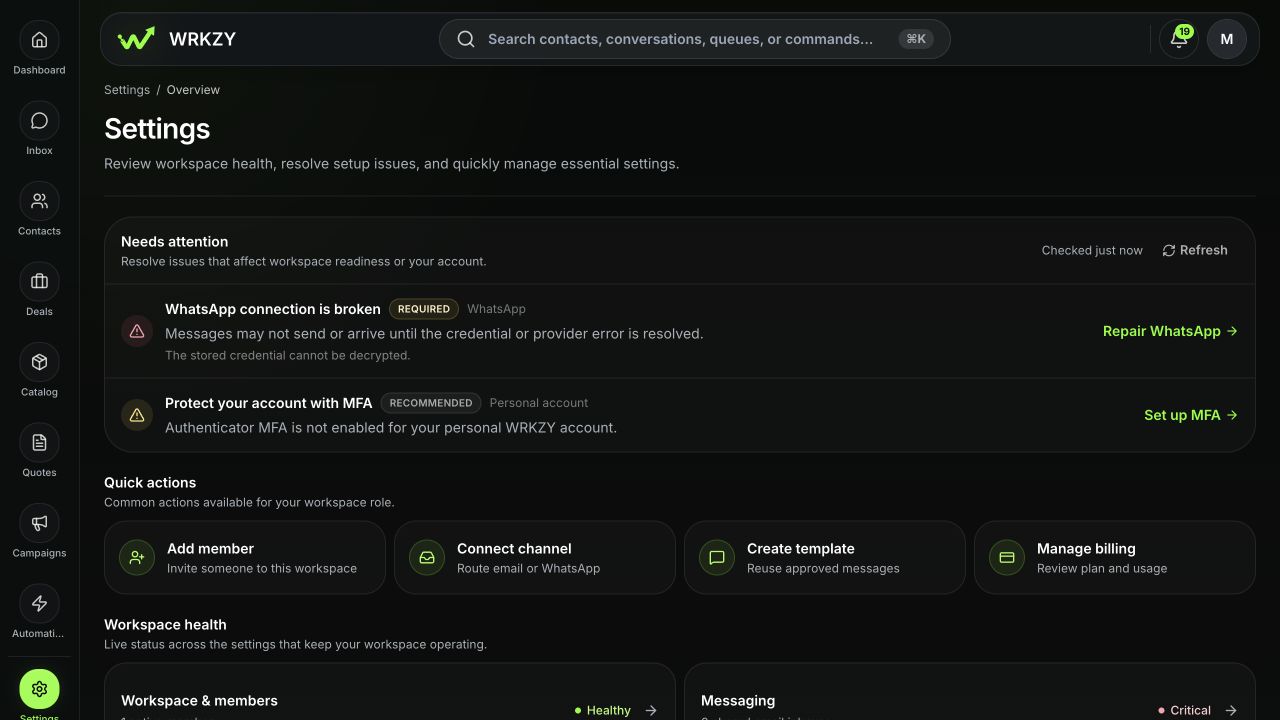
Task: Select the Deals briefcase icon
Action: (x=39, y=282)
